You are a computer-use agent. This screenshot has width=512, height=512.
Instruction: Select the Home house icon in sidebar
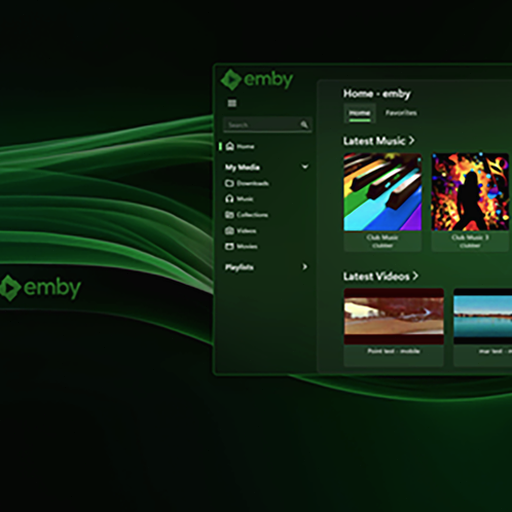click(230, 146)
